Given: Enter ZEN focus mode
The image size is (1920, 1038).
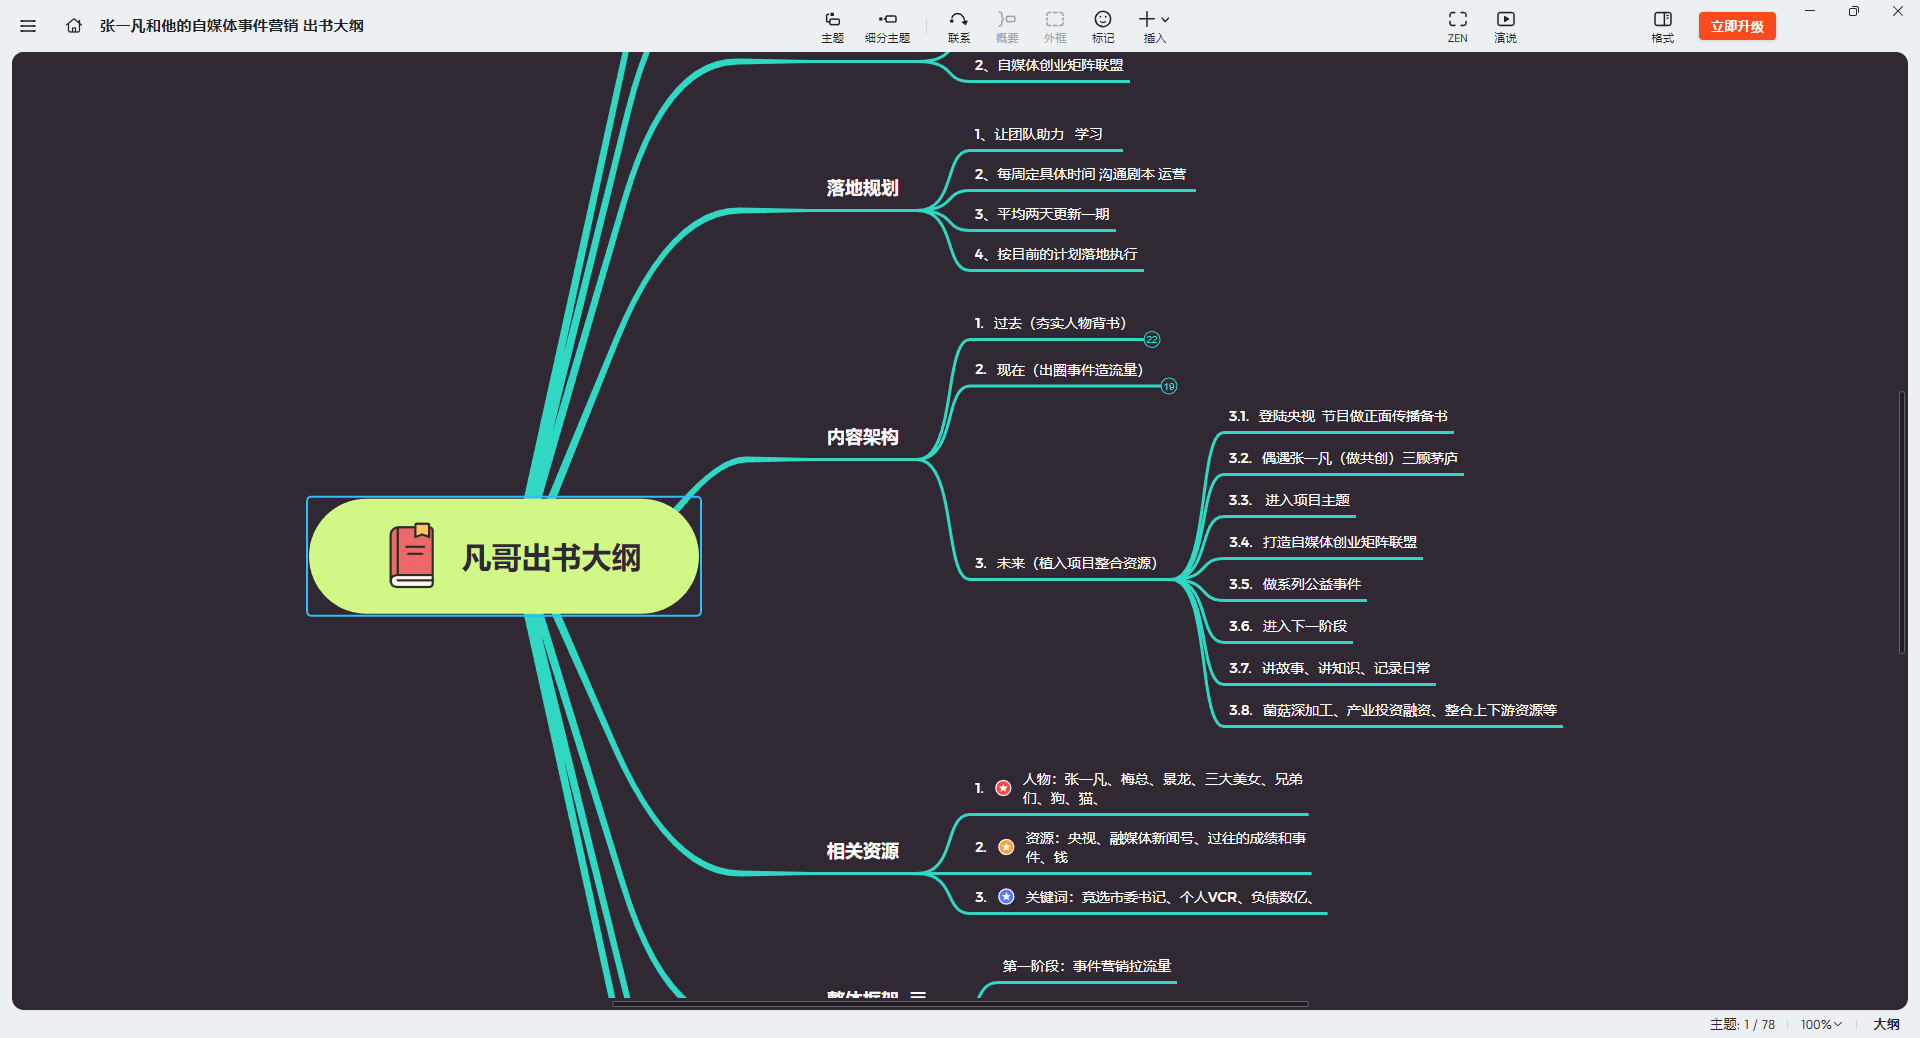Looking at the screenshot, I should pyautogui.click(x=1456, y=25).
